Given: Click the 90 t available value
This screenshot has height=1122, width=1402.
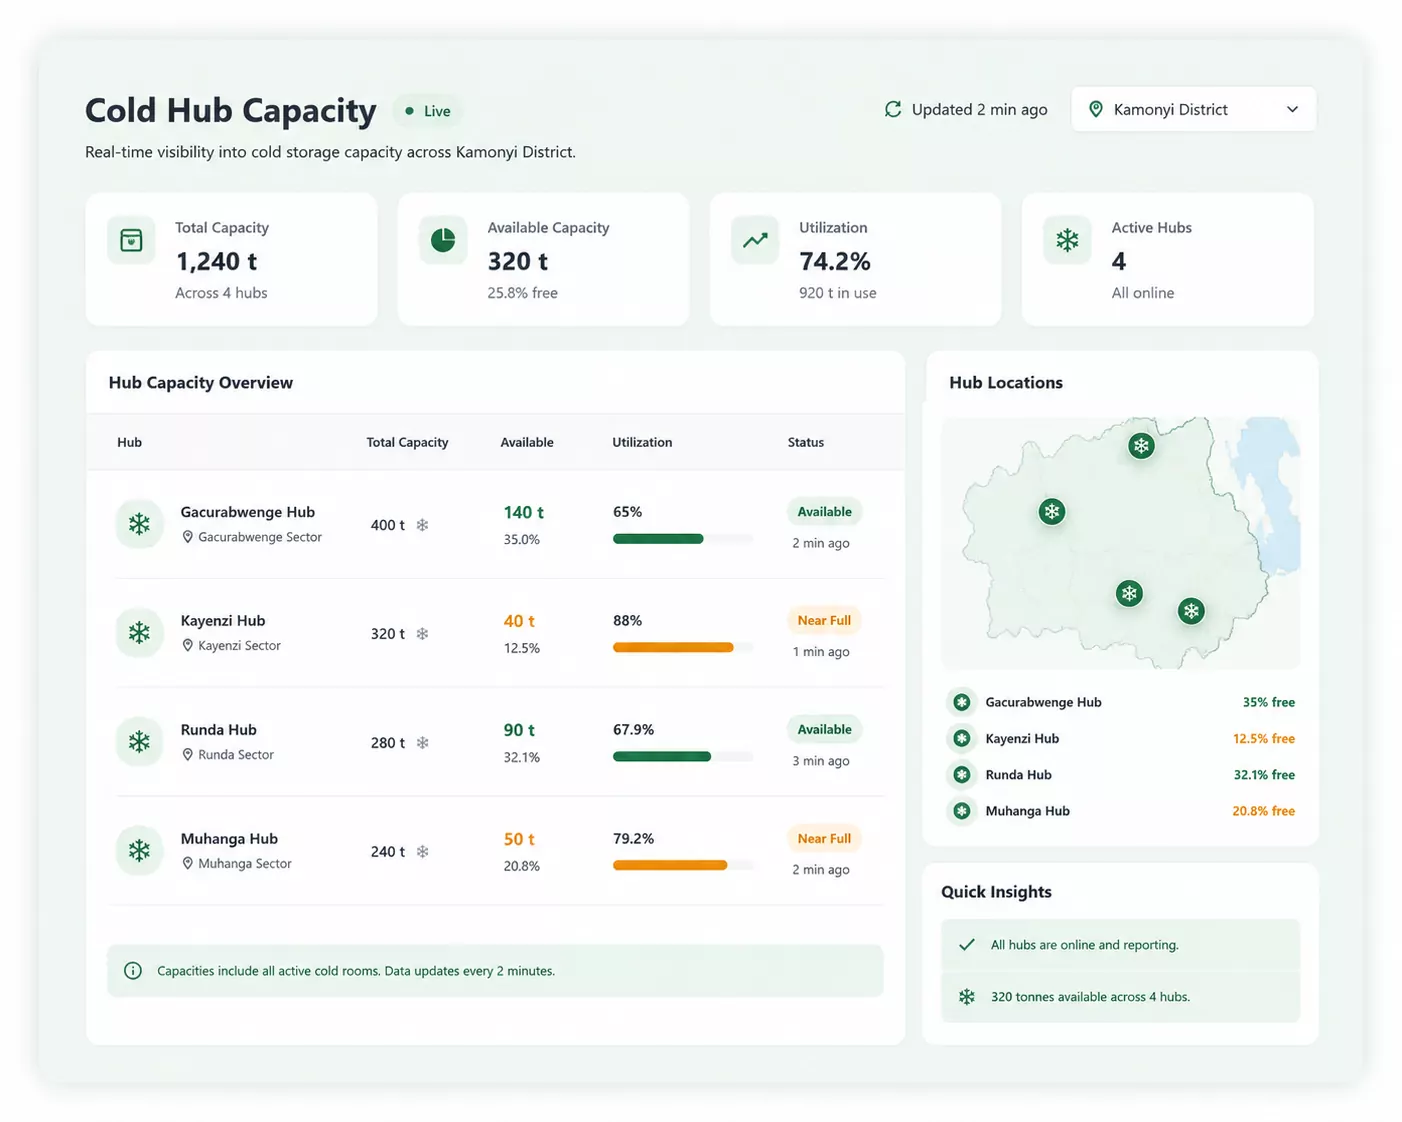Looking at the screenshot, I should tap(519, 730).
